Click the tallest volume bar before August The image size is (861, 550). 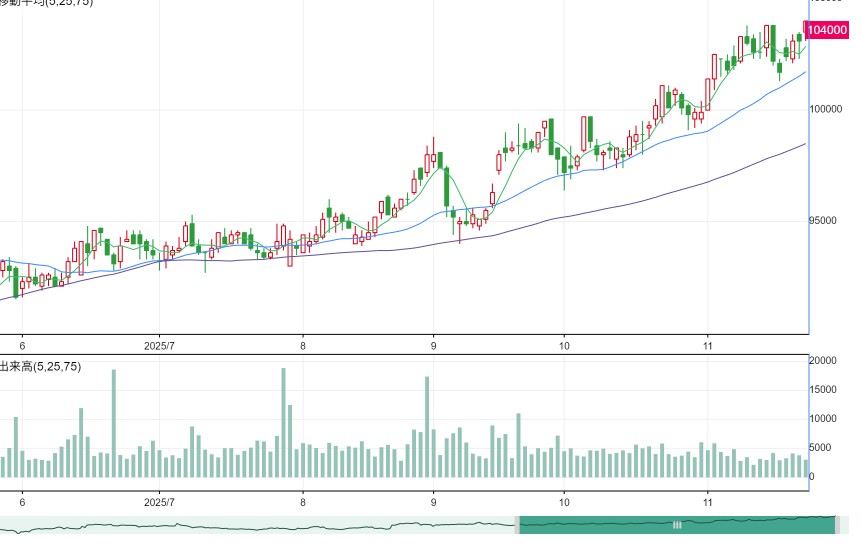pyautogui.click(x=283, y=422)
